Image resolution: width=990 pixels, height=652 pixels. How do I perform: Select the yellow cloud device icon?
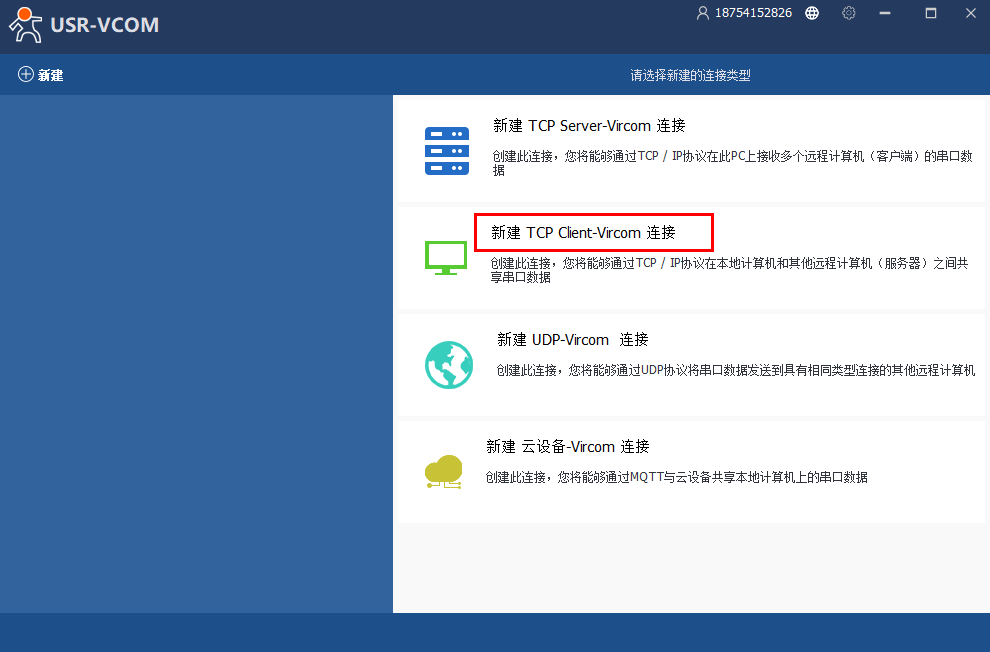pyautogui.click(x=444, y=471)
